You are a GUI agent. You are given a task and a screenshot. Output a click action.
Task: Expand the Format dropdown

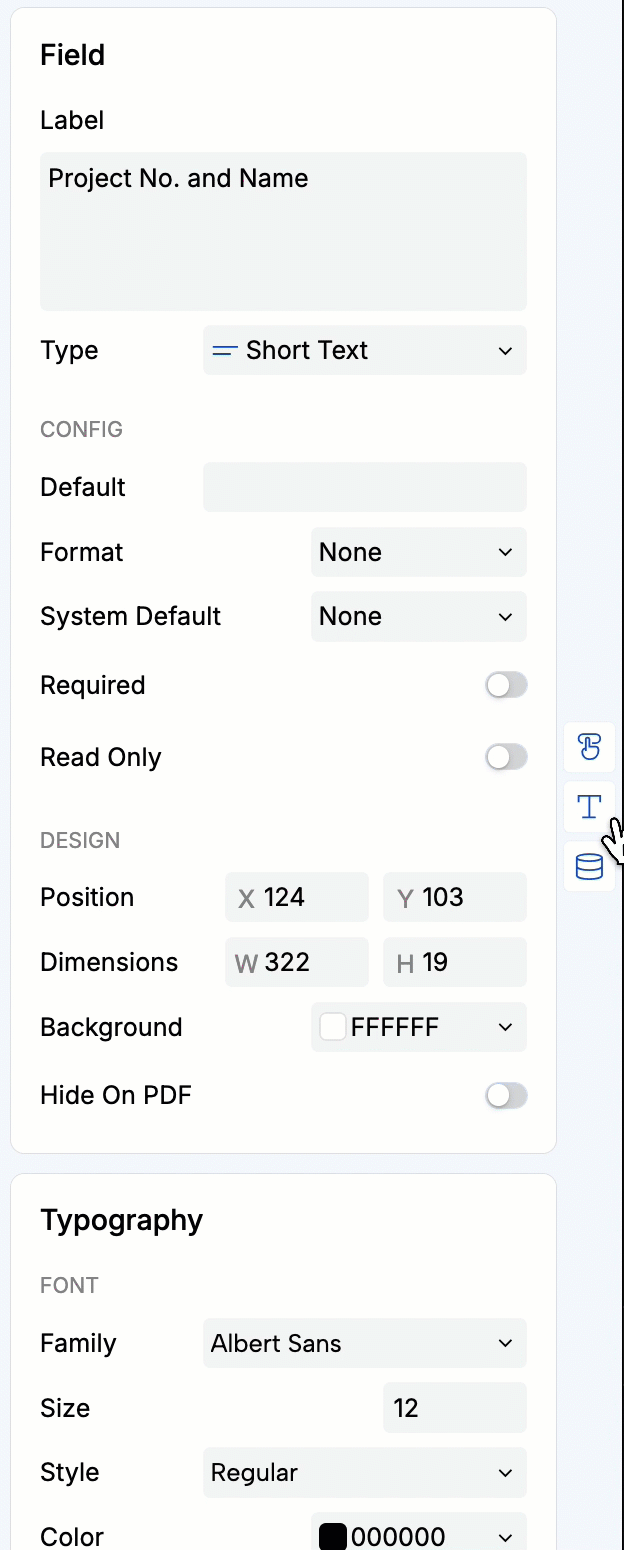click(x=418, y=551)
